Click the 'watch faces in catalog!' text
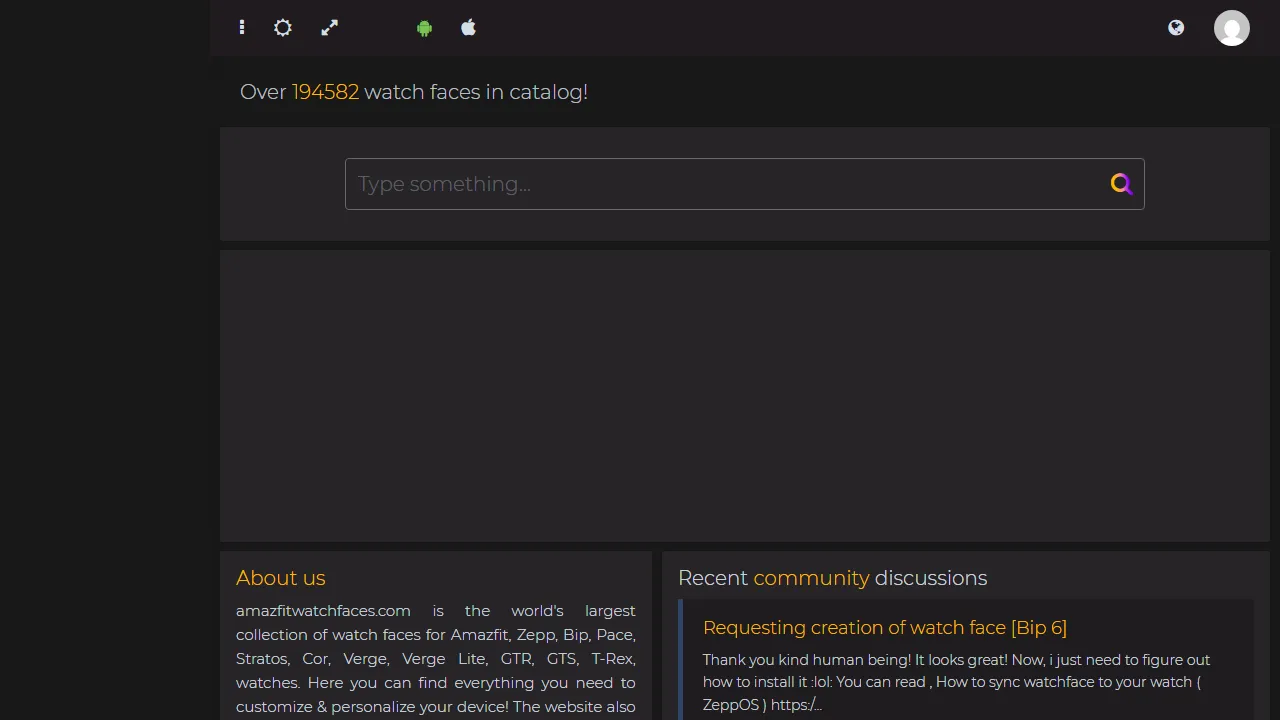Viewport: 1280px width, 720px height. (x=475, y=92)
